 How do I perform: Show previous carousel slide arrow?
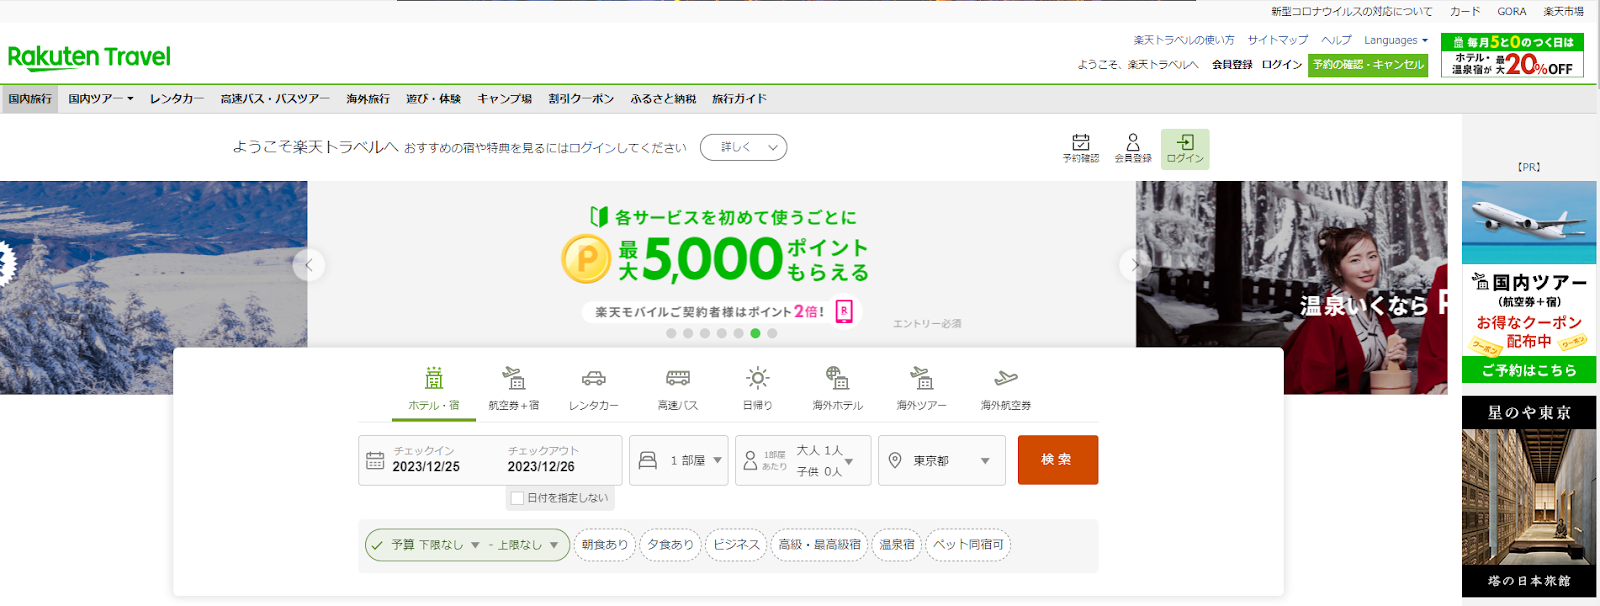coord(309,265)
